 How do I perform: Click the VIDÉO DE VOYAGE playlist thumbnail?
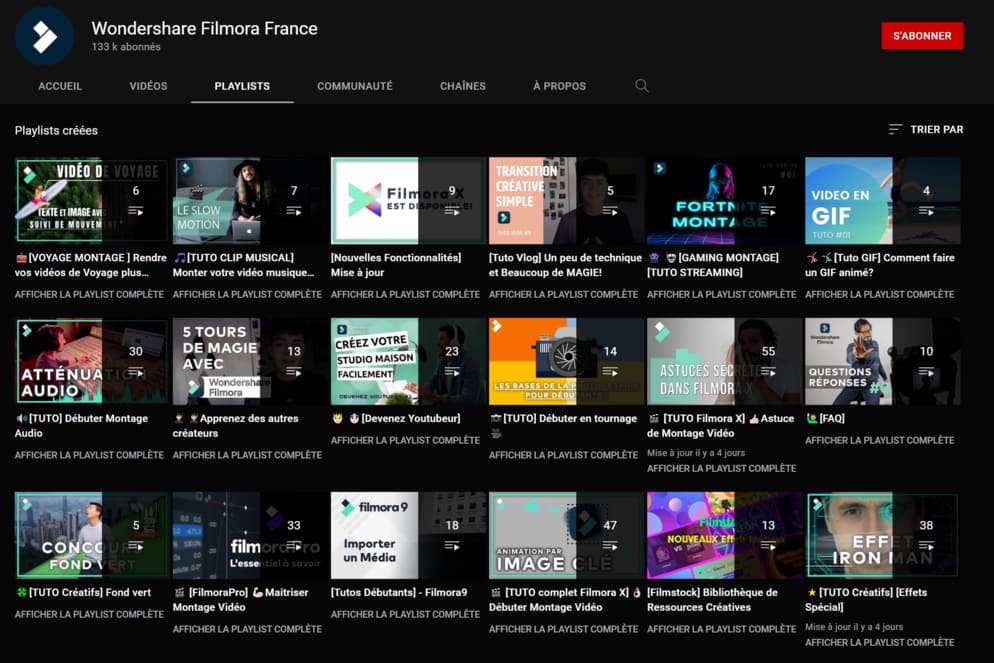tap(92, 200)
